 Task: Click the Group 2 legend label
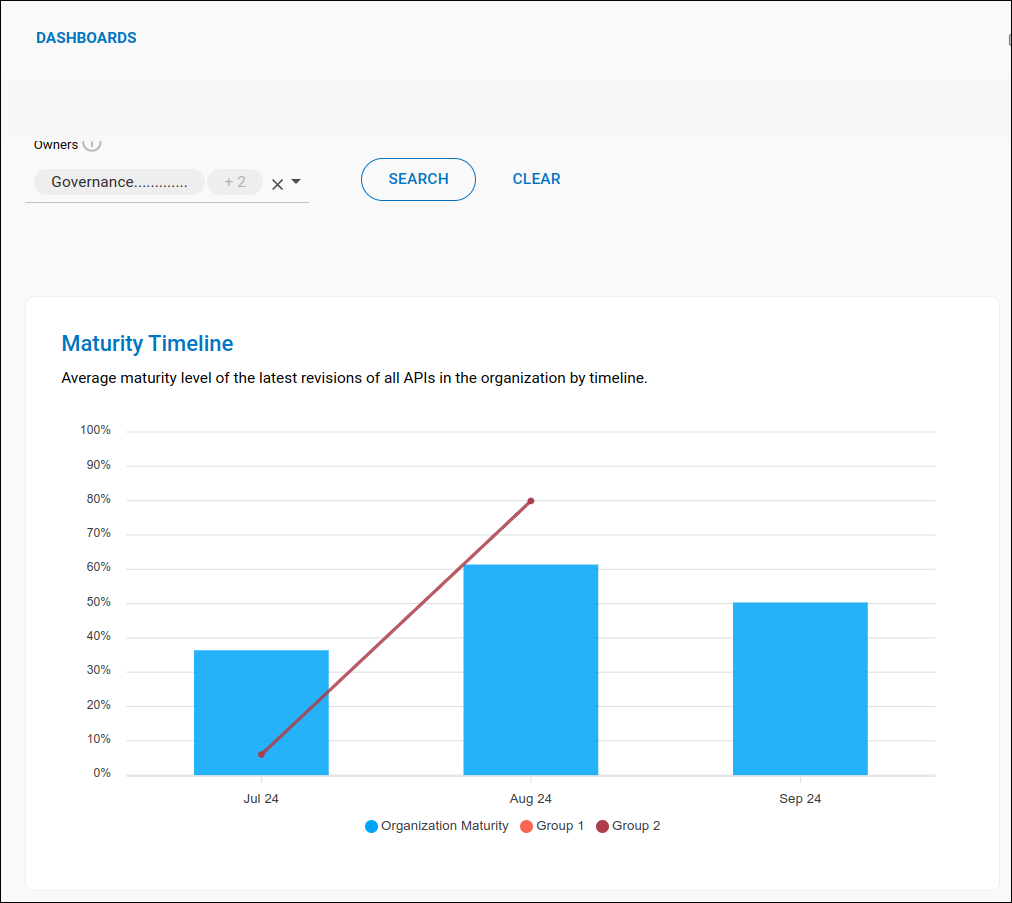click(636, 826)
